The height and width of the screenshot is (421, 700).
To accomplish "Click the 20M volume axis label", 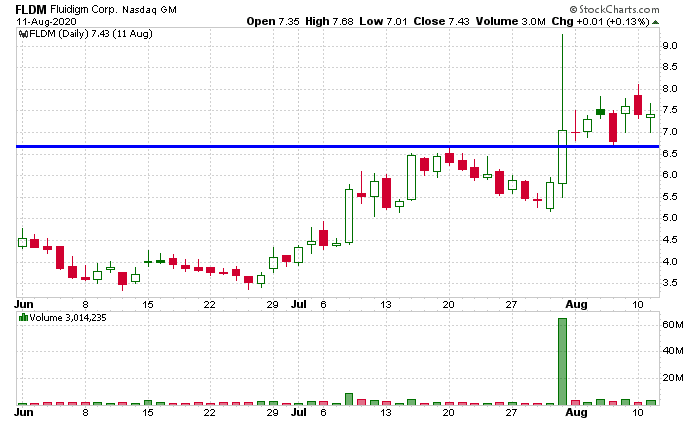I will (673, 378).
